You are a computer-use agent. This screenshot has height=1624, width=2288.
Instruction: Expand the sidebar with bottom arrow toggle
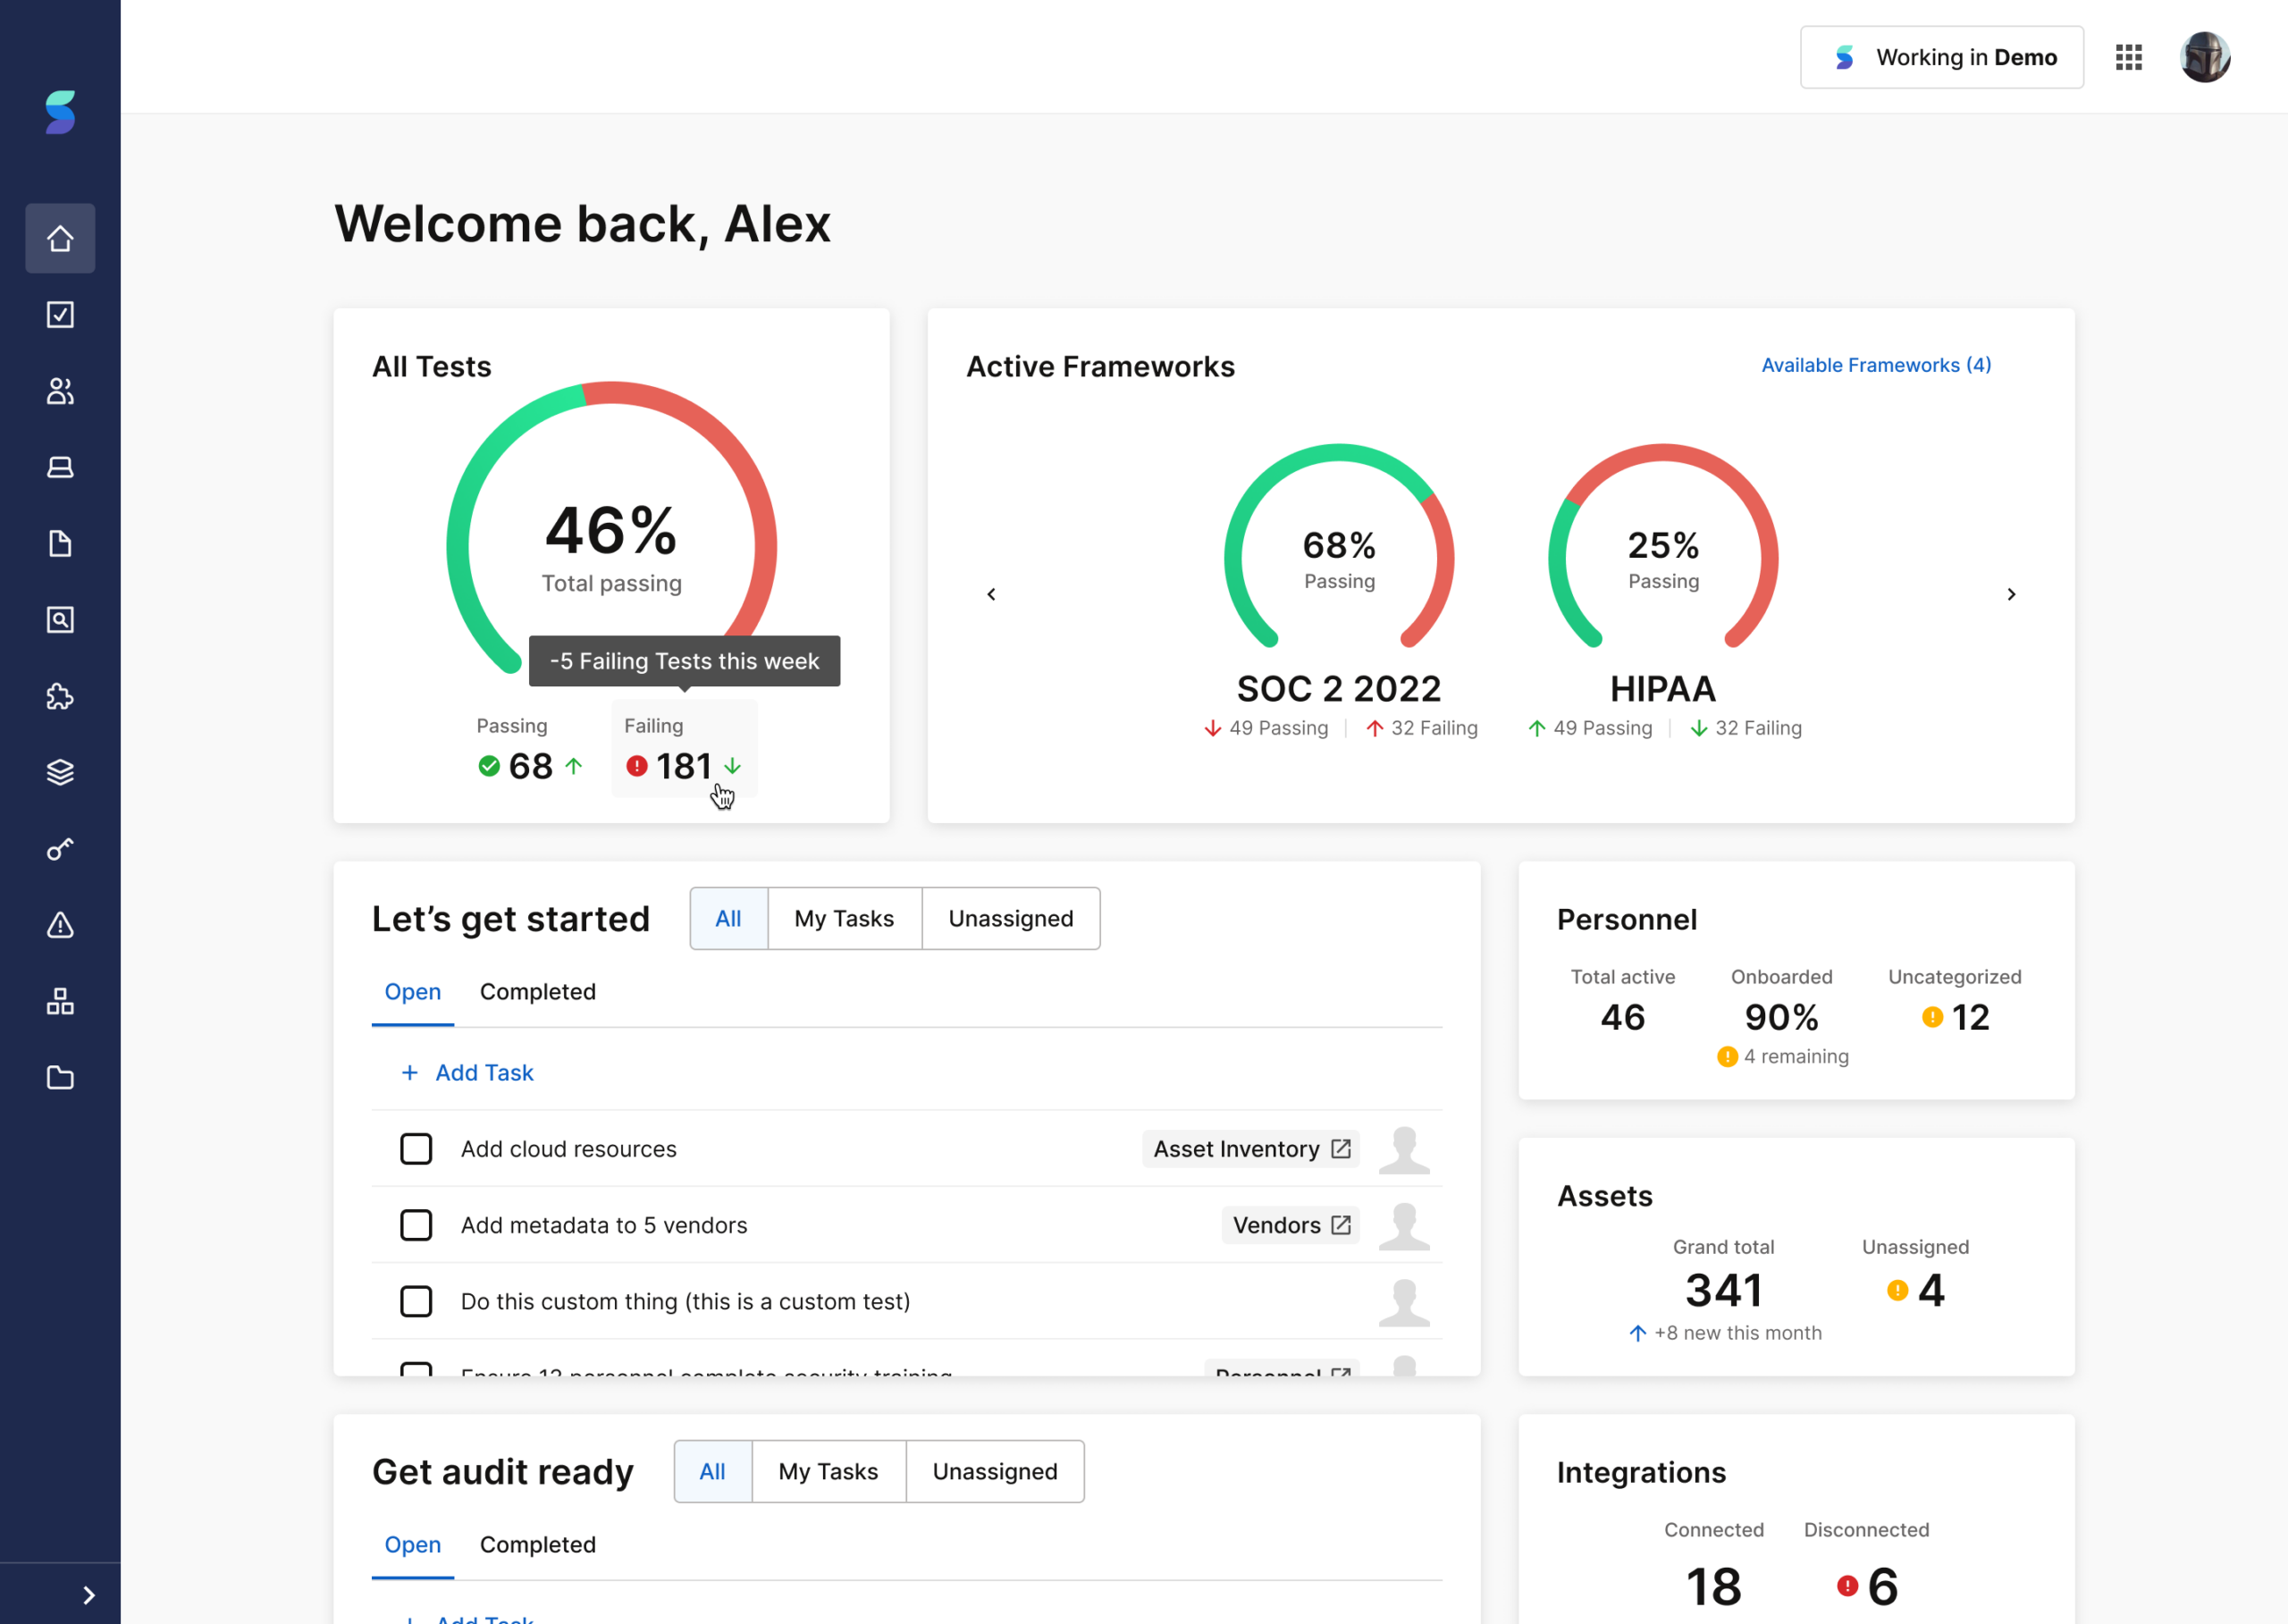(x=88, y=1594)
